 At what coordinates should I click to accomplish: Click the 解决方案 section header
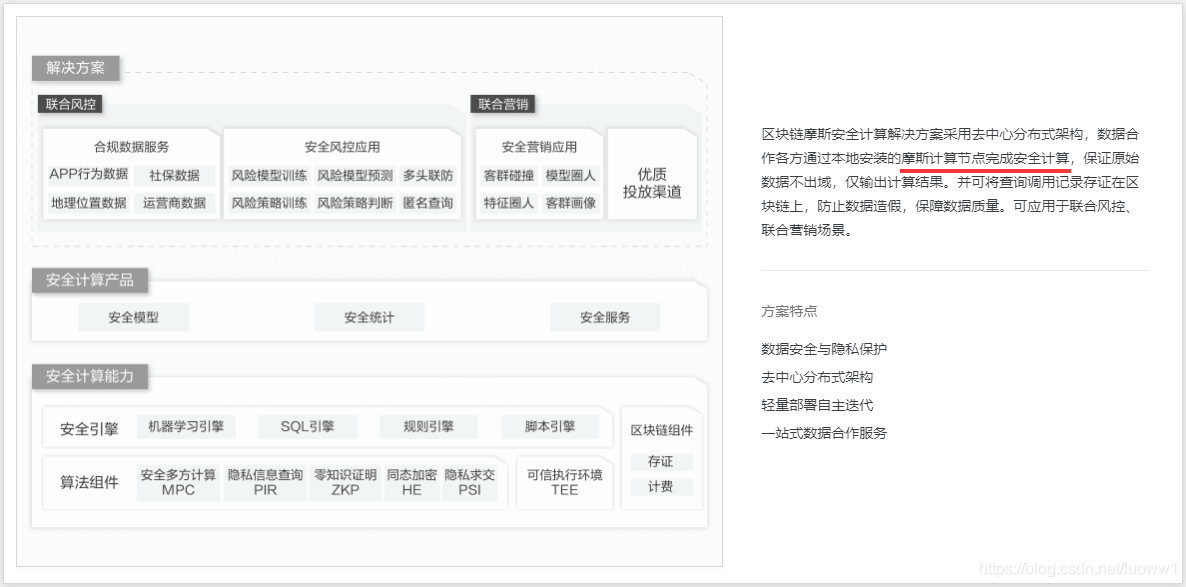[76, 67]
